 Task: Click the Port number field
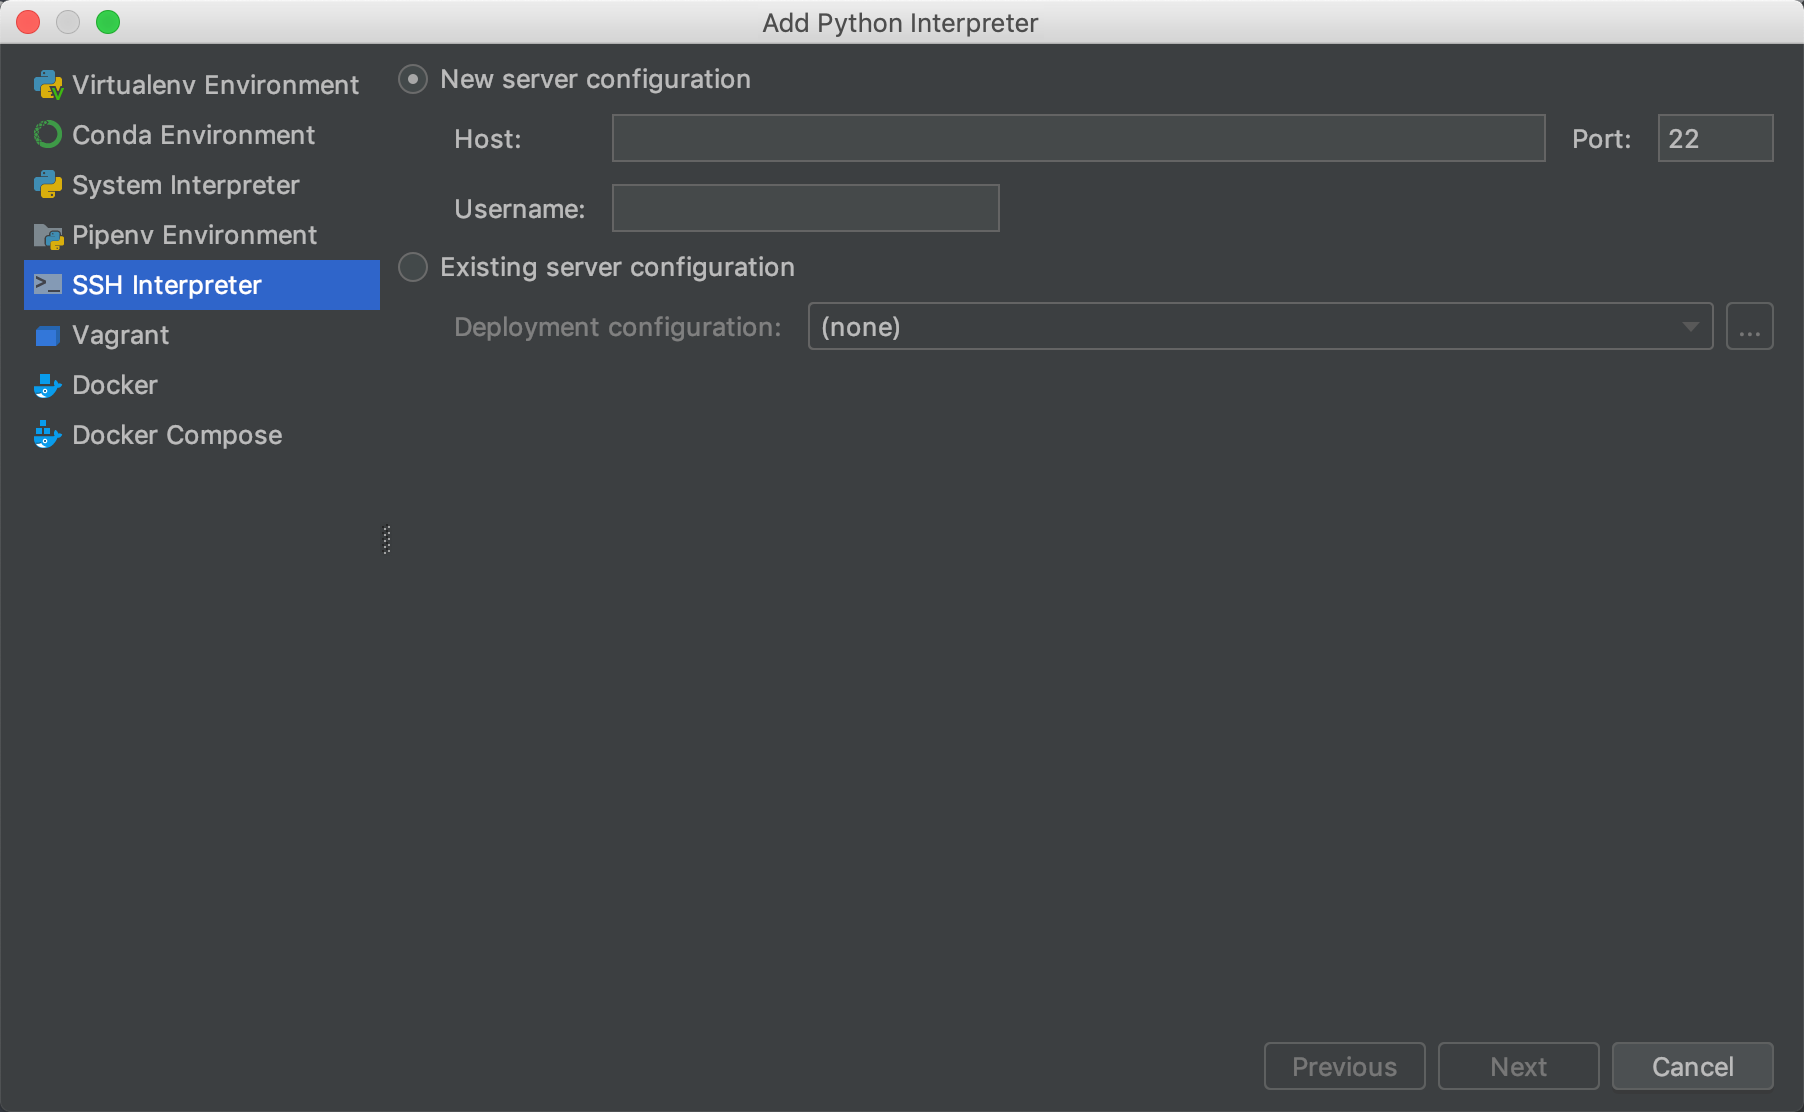click(1714, 138)
